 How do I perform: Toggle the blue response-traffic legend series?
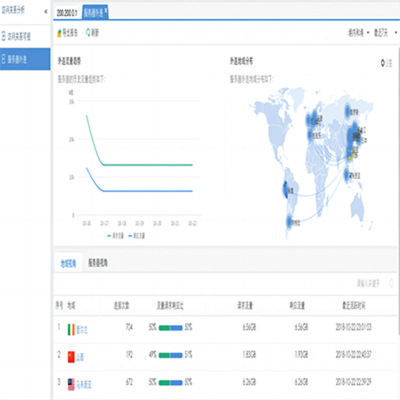click(x=137, y=236)
